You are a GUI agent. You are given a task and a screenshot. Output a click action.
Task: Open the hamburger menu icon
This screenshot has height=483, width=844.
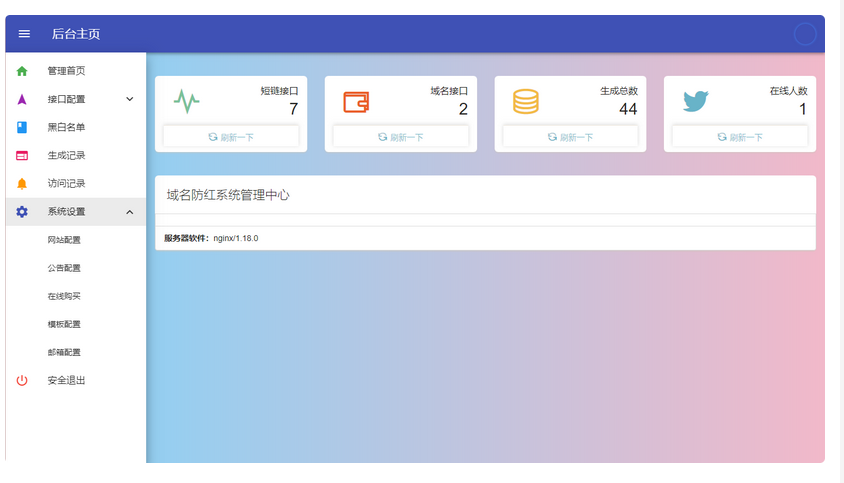tap(24, 34)
